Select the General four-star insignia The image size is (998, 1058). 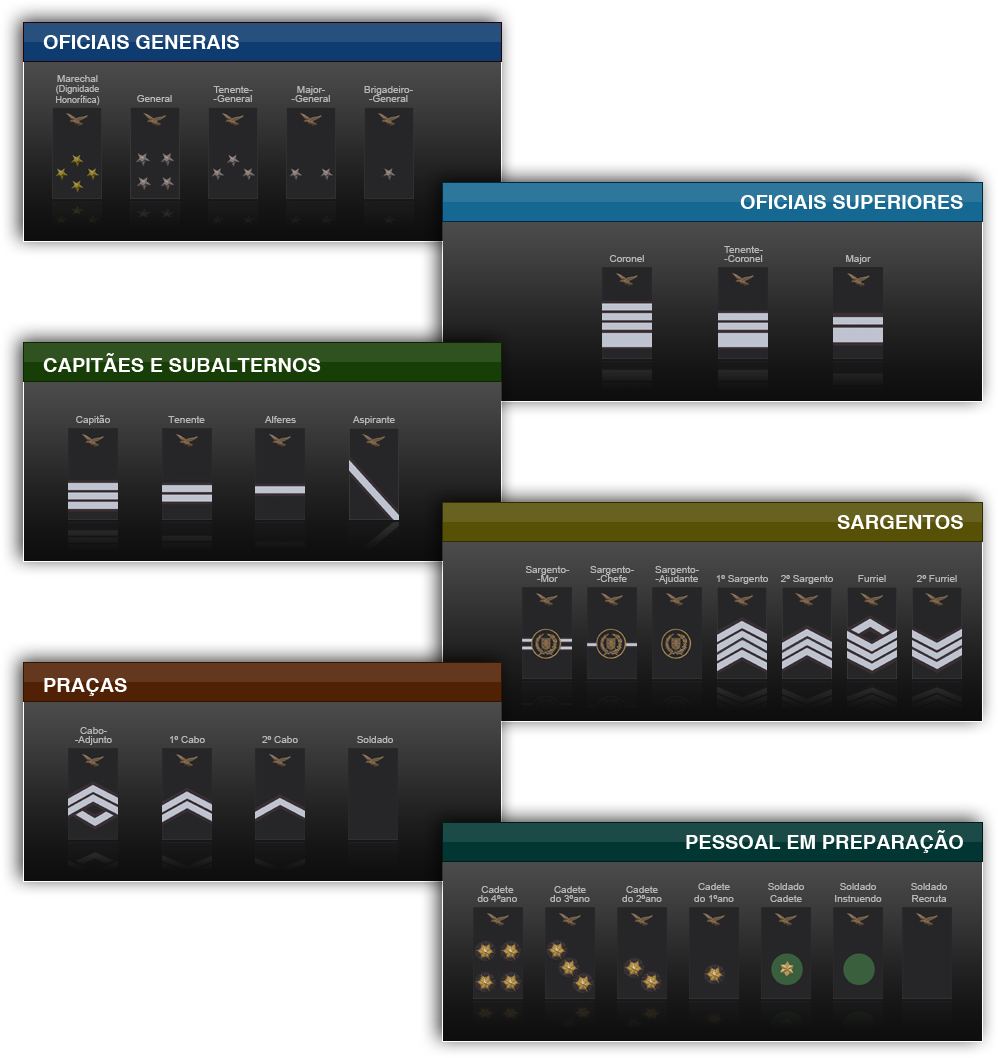tap(155, 153)
